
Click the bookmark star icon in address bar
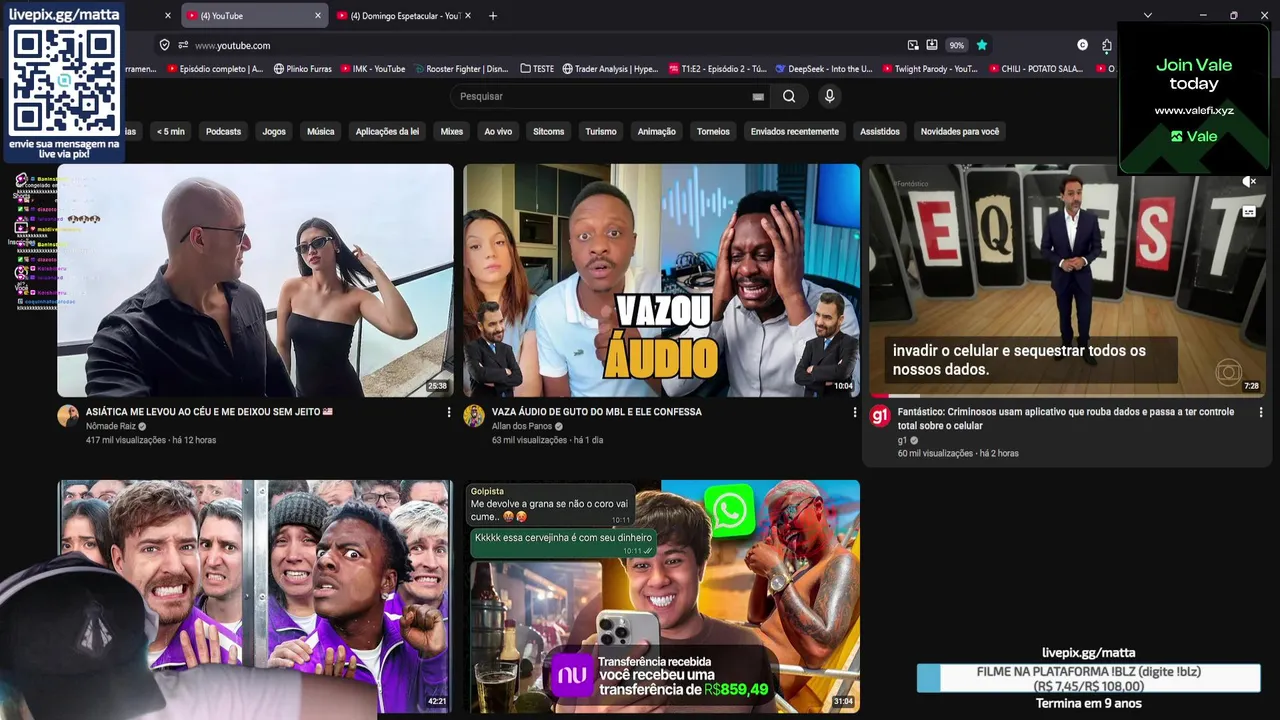pos(982,45)
